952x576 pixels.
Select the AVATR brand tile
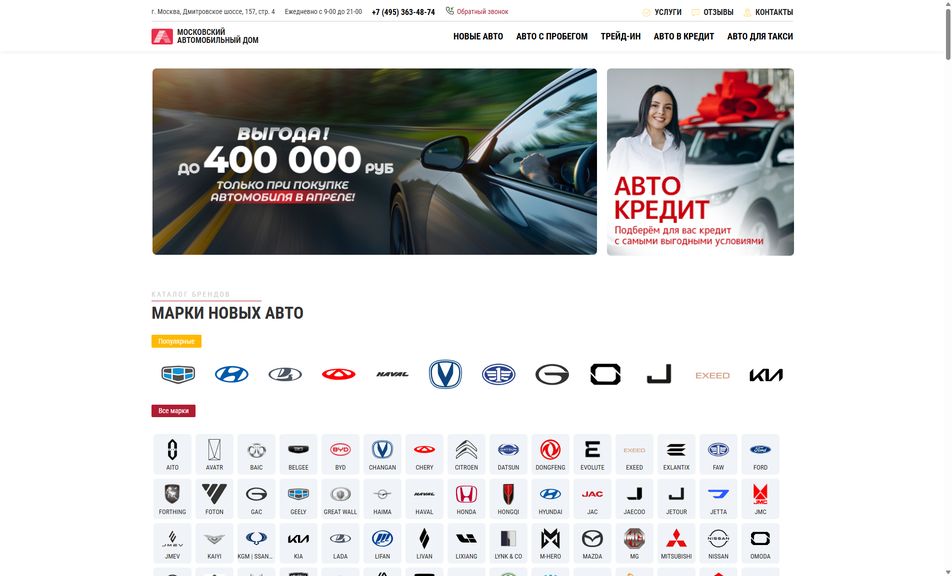click(214, 454)
